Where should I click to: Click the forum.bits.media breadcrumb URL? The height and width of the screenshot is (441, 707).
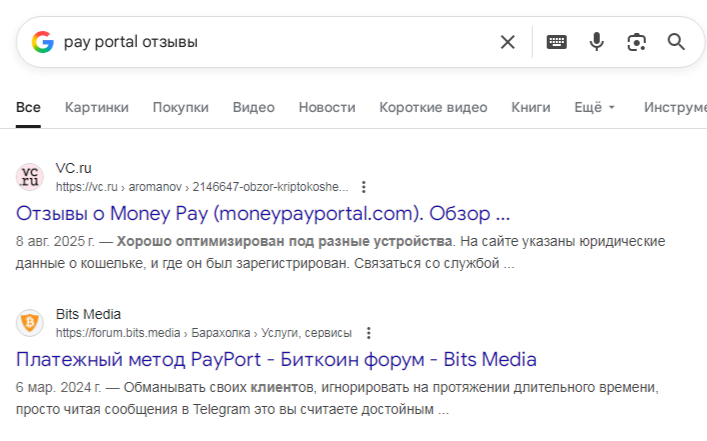point(204,333)
